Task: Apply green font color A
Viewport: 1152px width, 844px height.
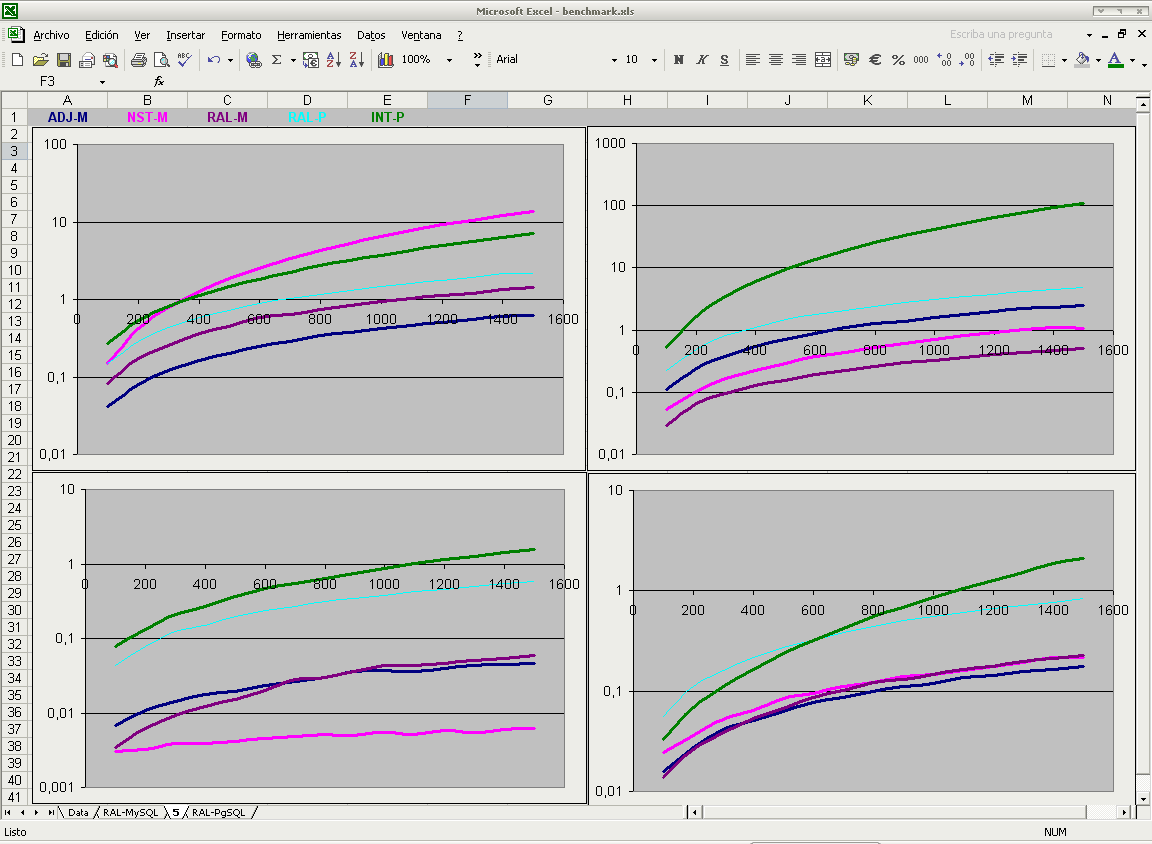Action: pyautogui.click(x=1115, y=59)
